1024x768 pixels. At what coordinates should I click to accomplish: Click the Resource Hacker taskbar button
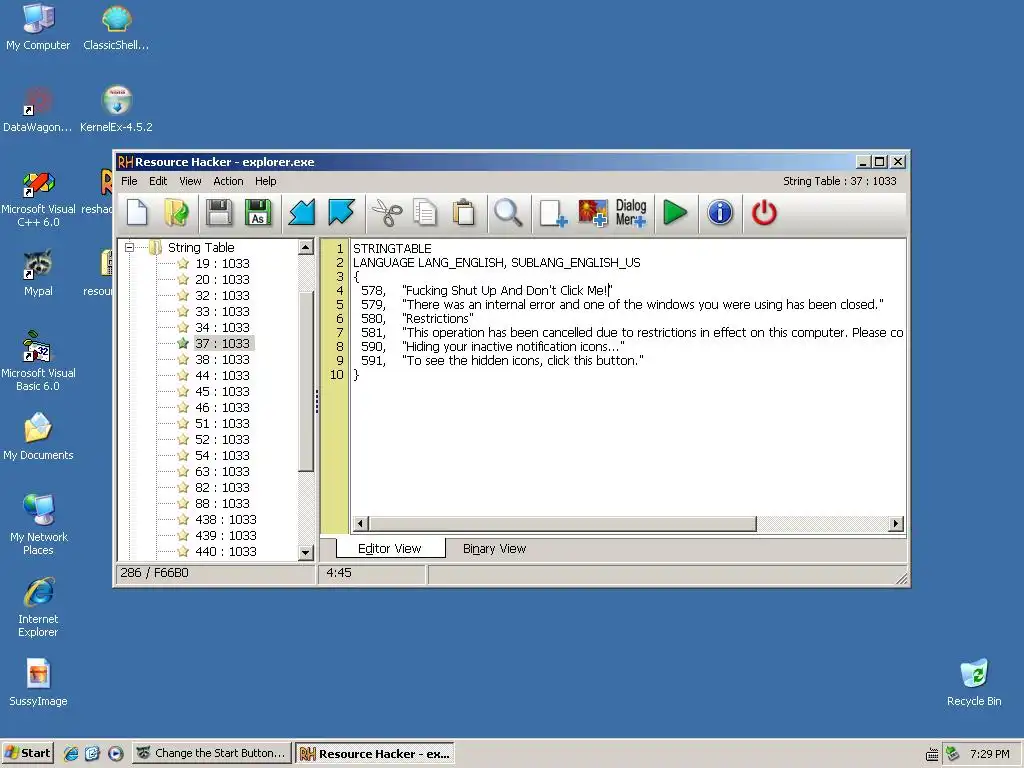pos(374,754)
